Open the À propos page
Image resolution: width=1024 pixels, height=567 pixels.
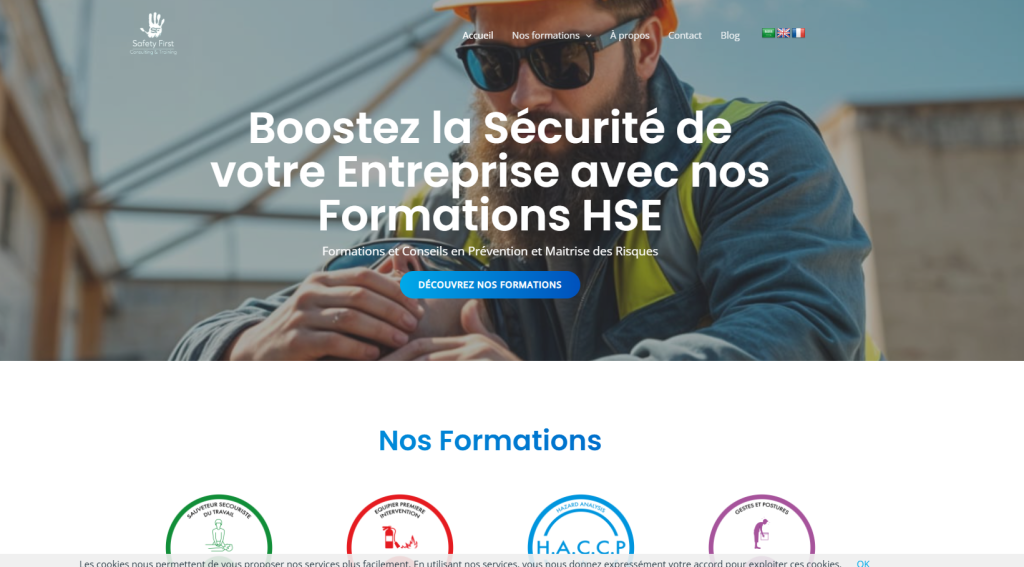[x=630, y=35]
